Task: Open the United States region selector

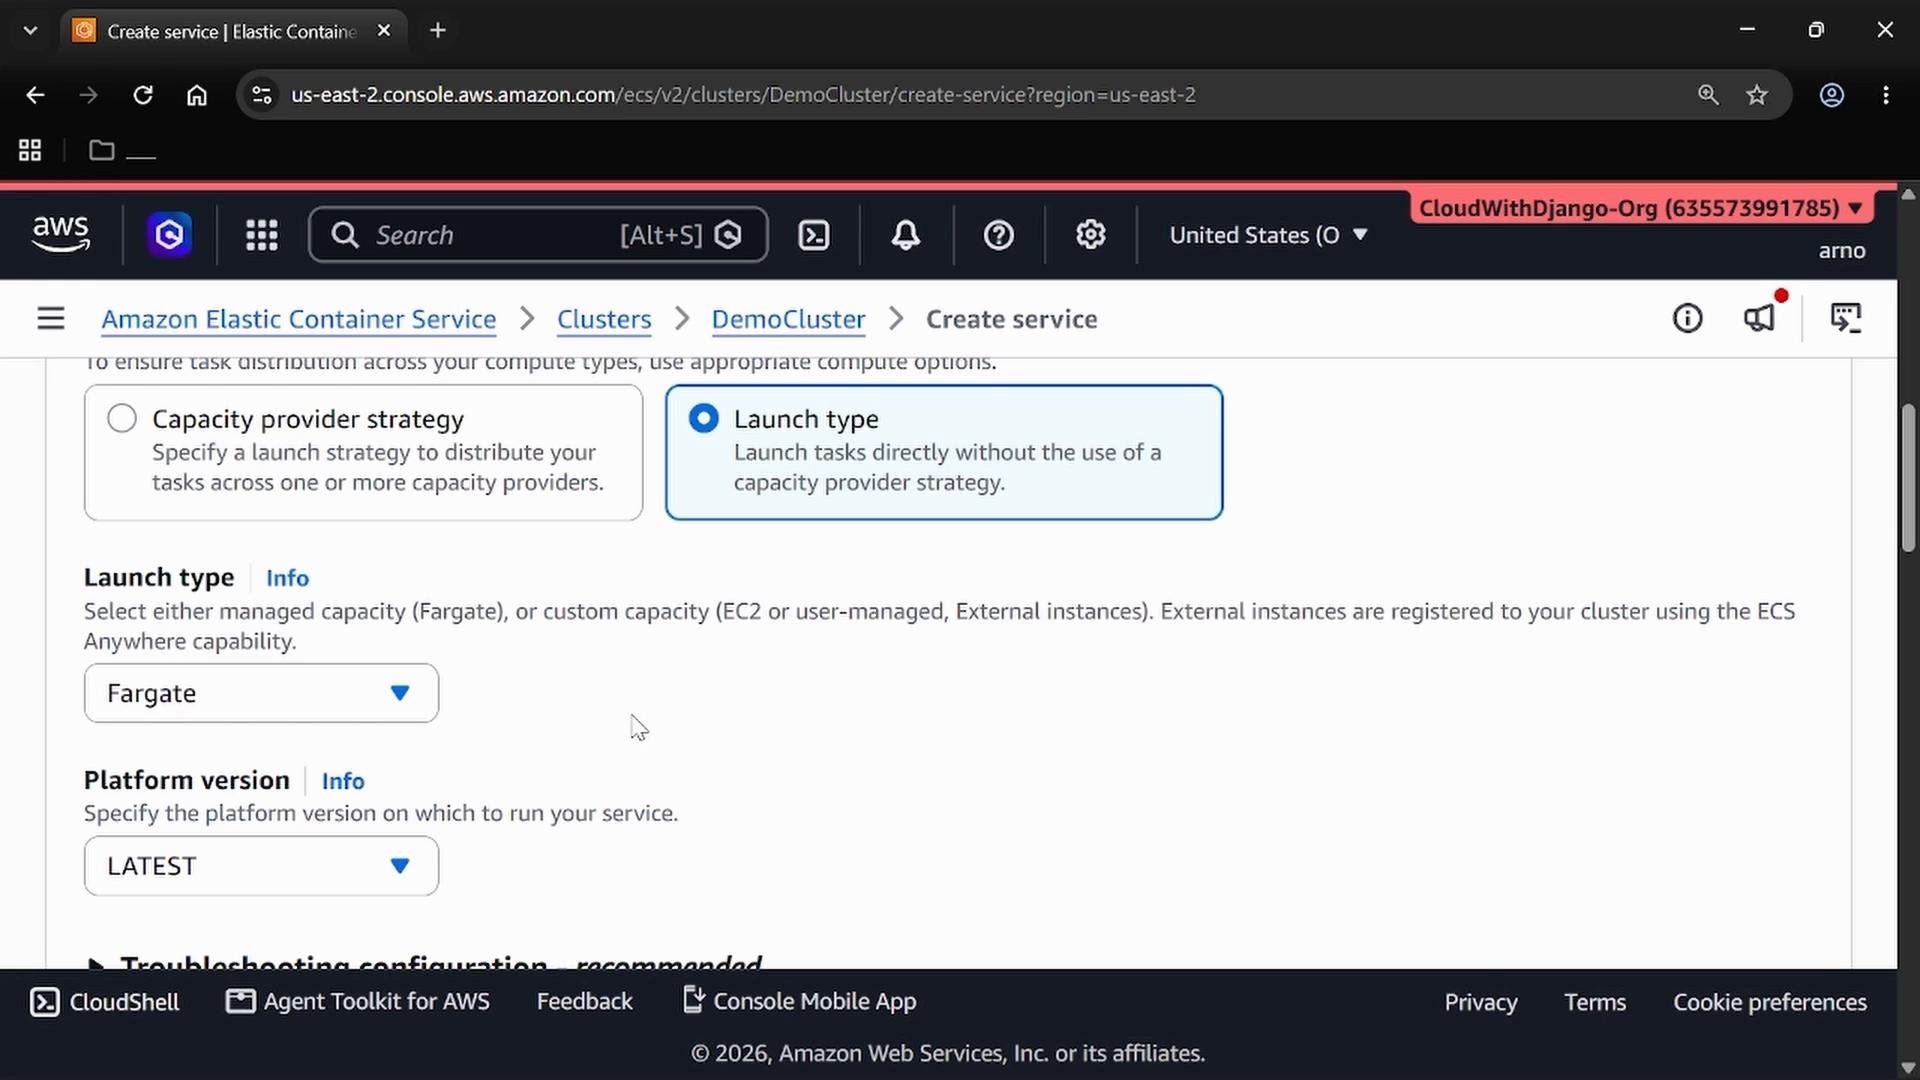Action: coord(1268,235)
